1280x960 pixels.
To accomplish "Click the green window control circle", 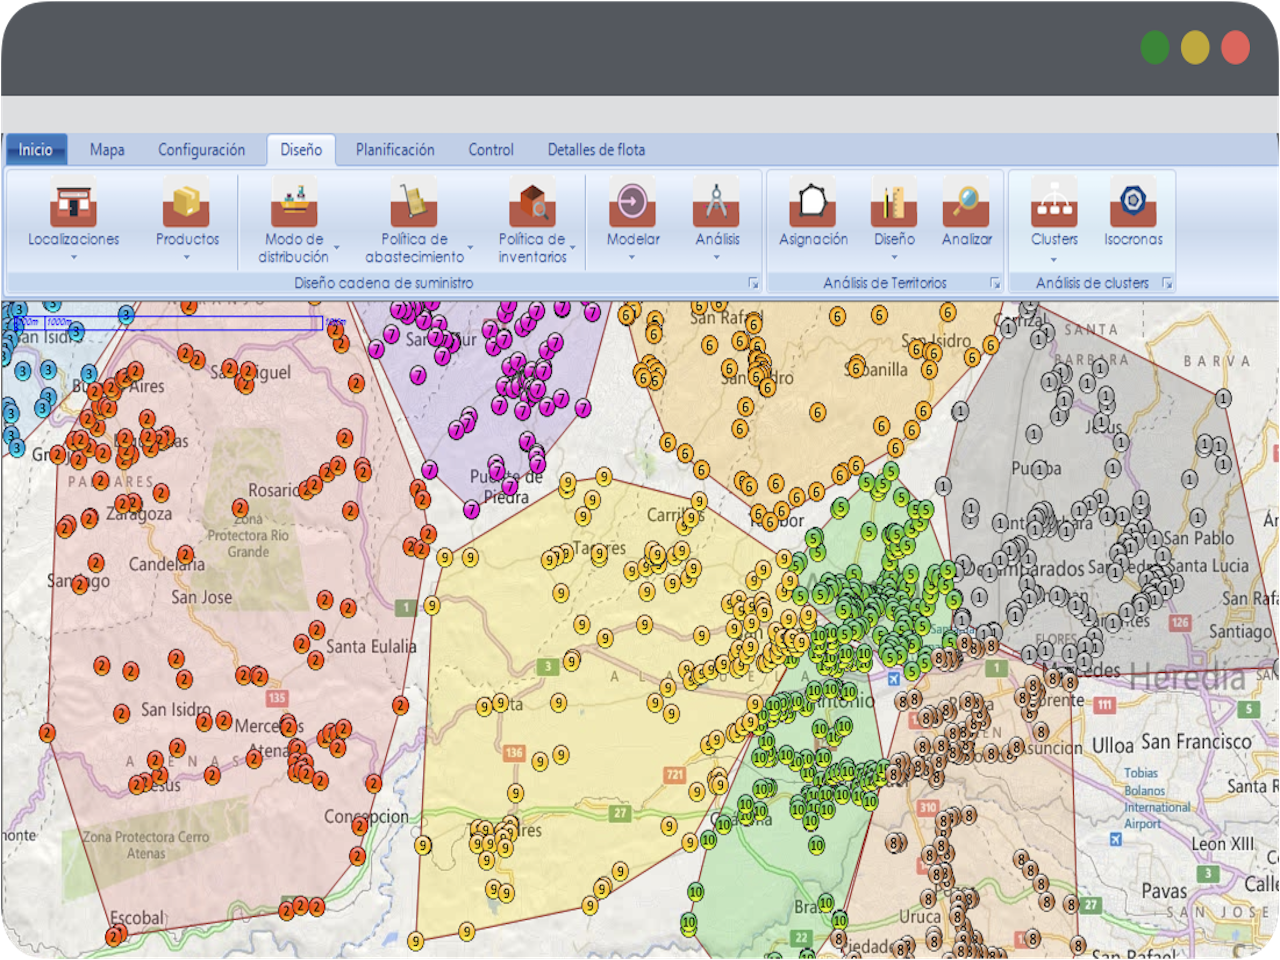I will tap(1154, 47).
